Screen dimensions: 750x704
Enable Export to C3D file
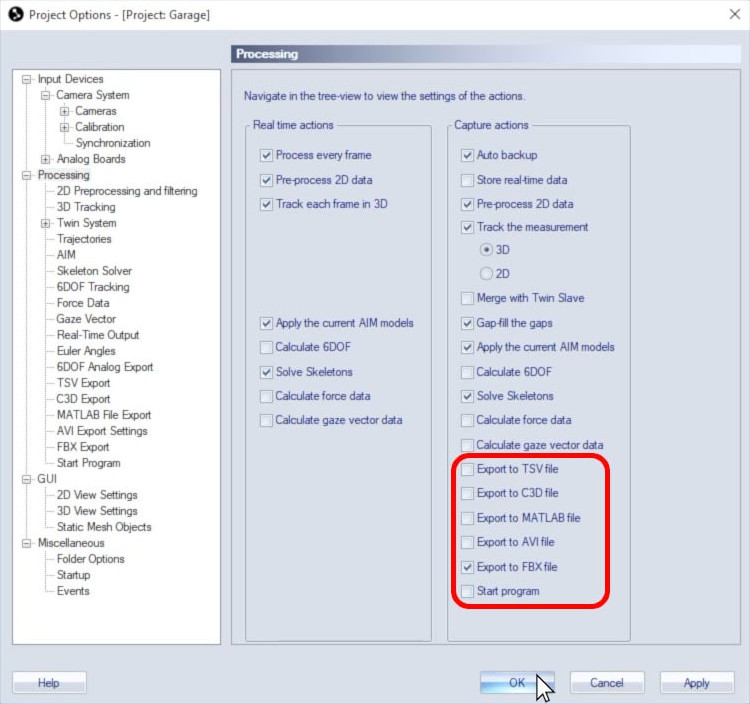(x=467, y=493)
